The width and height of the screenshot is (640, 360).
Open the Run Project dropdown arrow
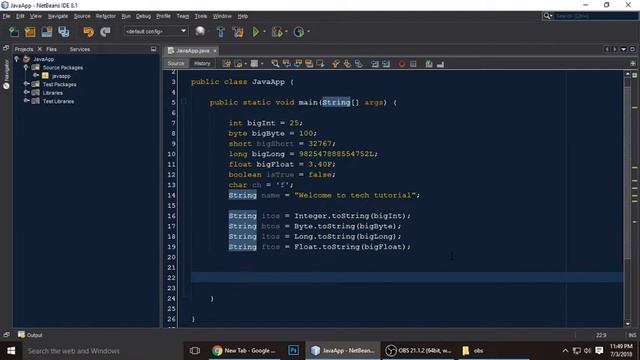coord(264,32)
